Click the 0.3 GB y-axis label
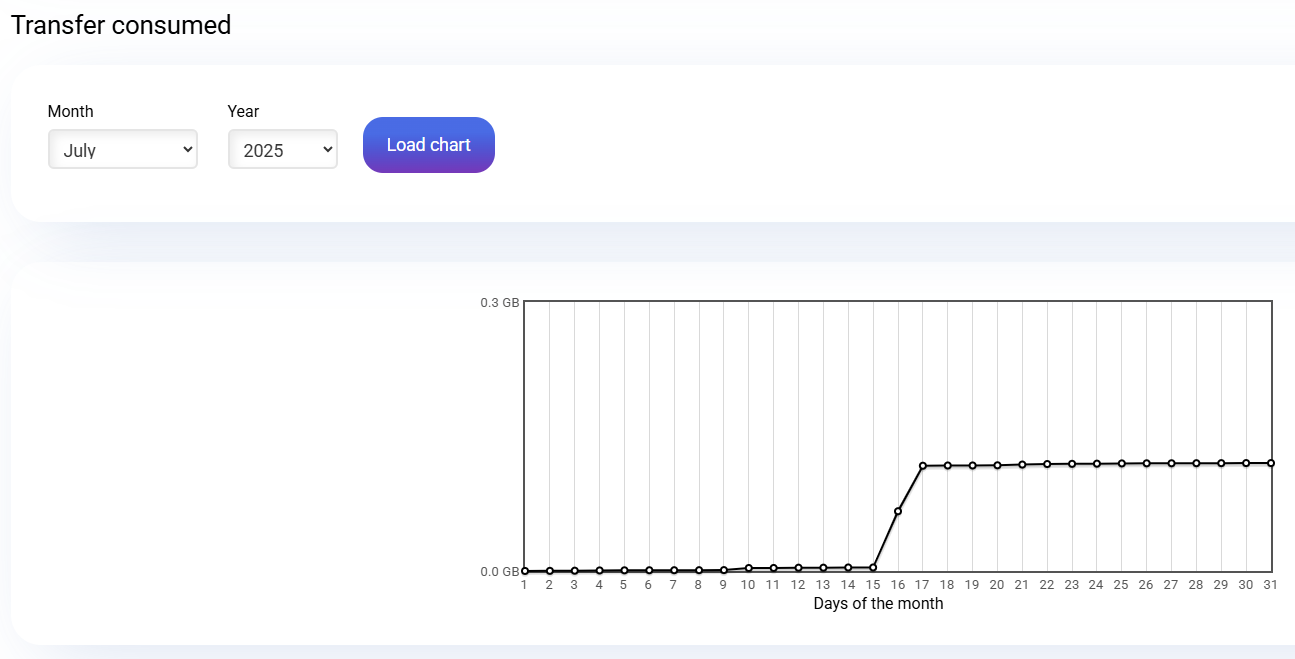 tap(500, 302)
